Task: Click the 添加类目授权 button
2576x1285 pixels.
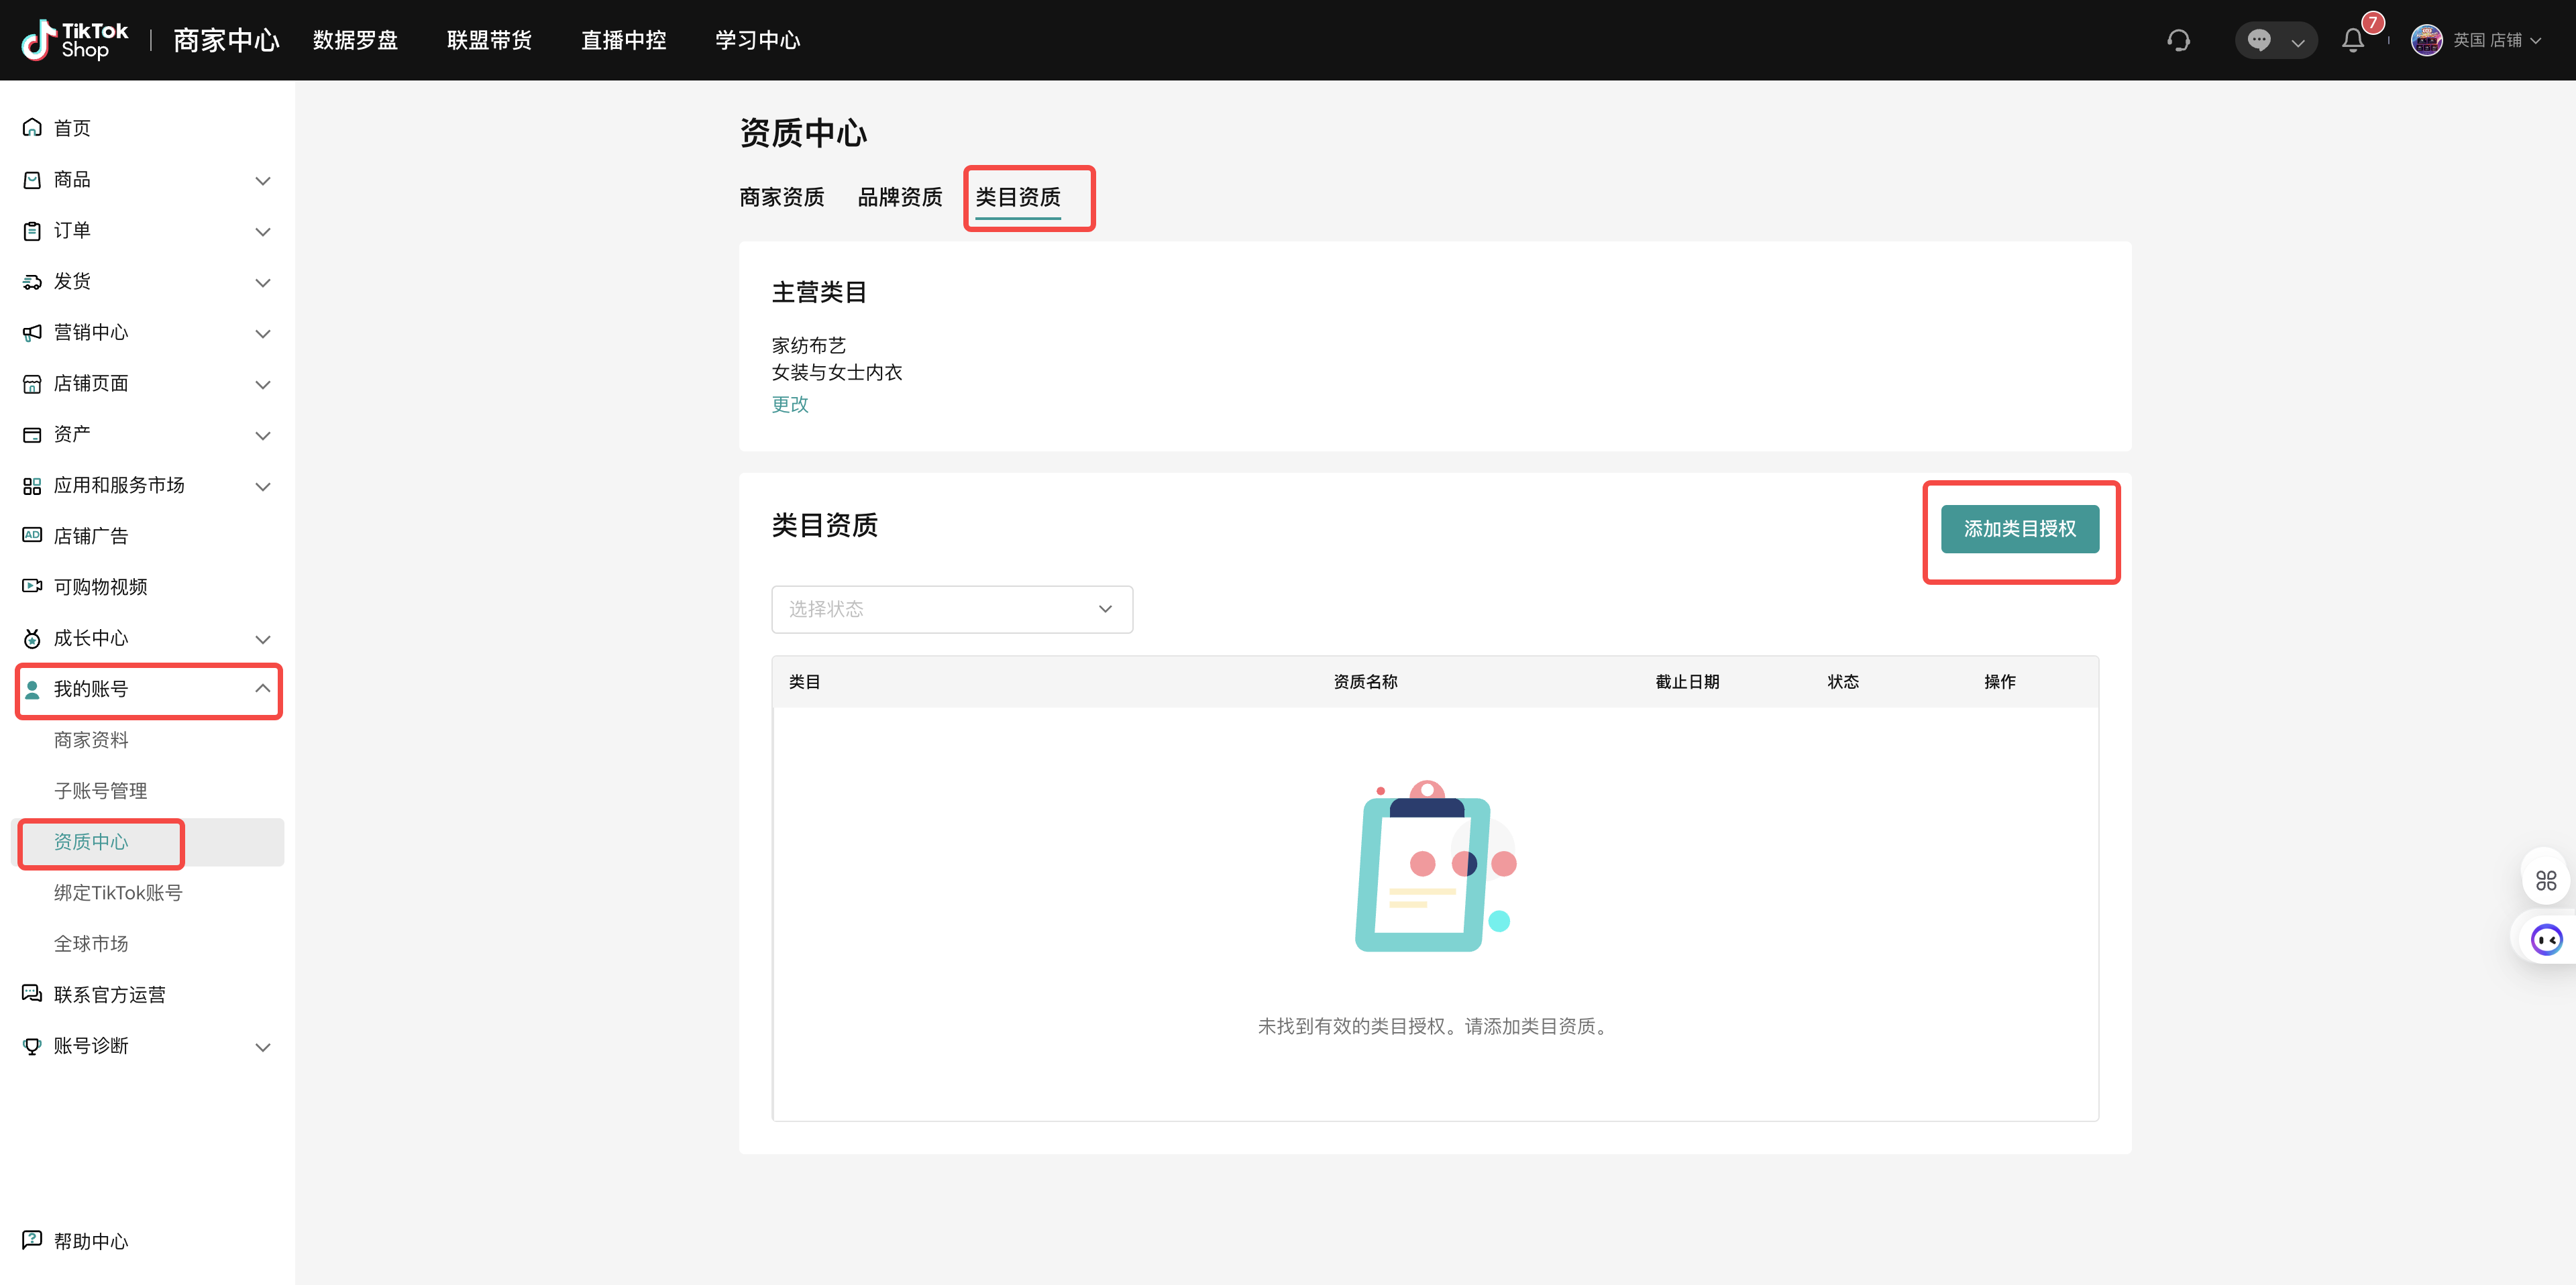Action: click(2019, 529)
